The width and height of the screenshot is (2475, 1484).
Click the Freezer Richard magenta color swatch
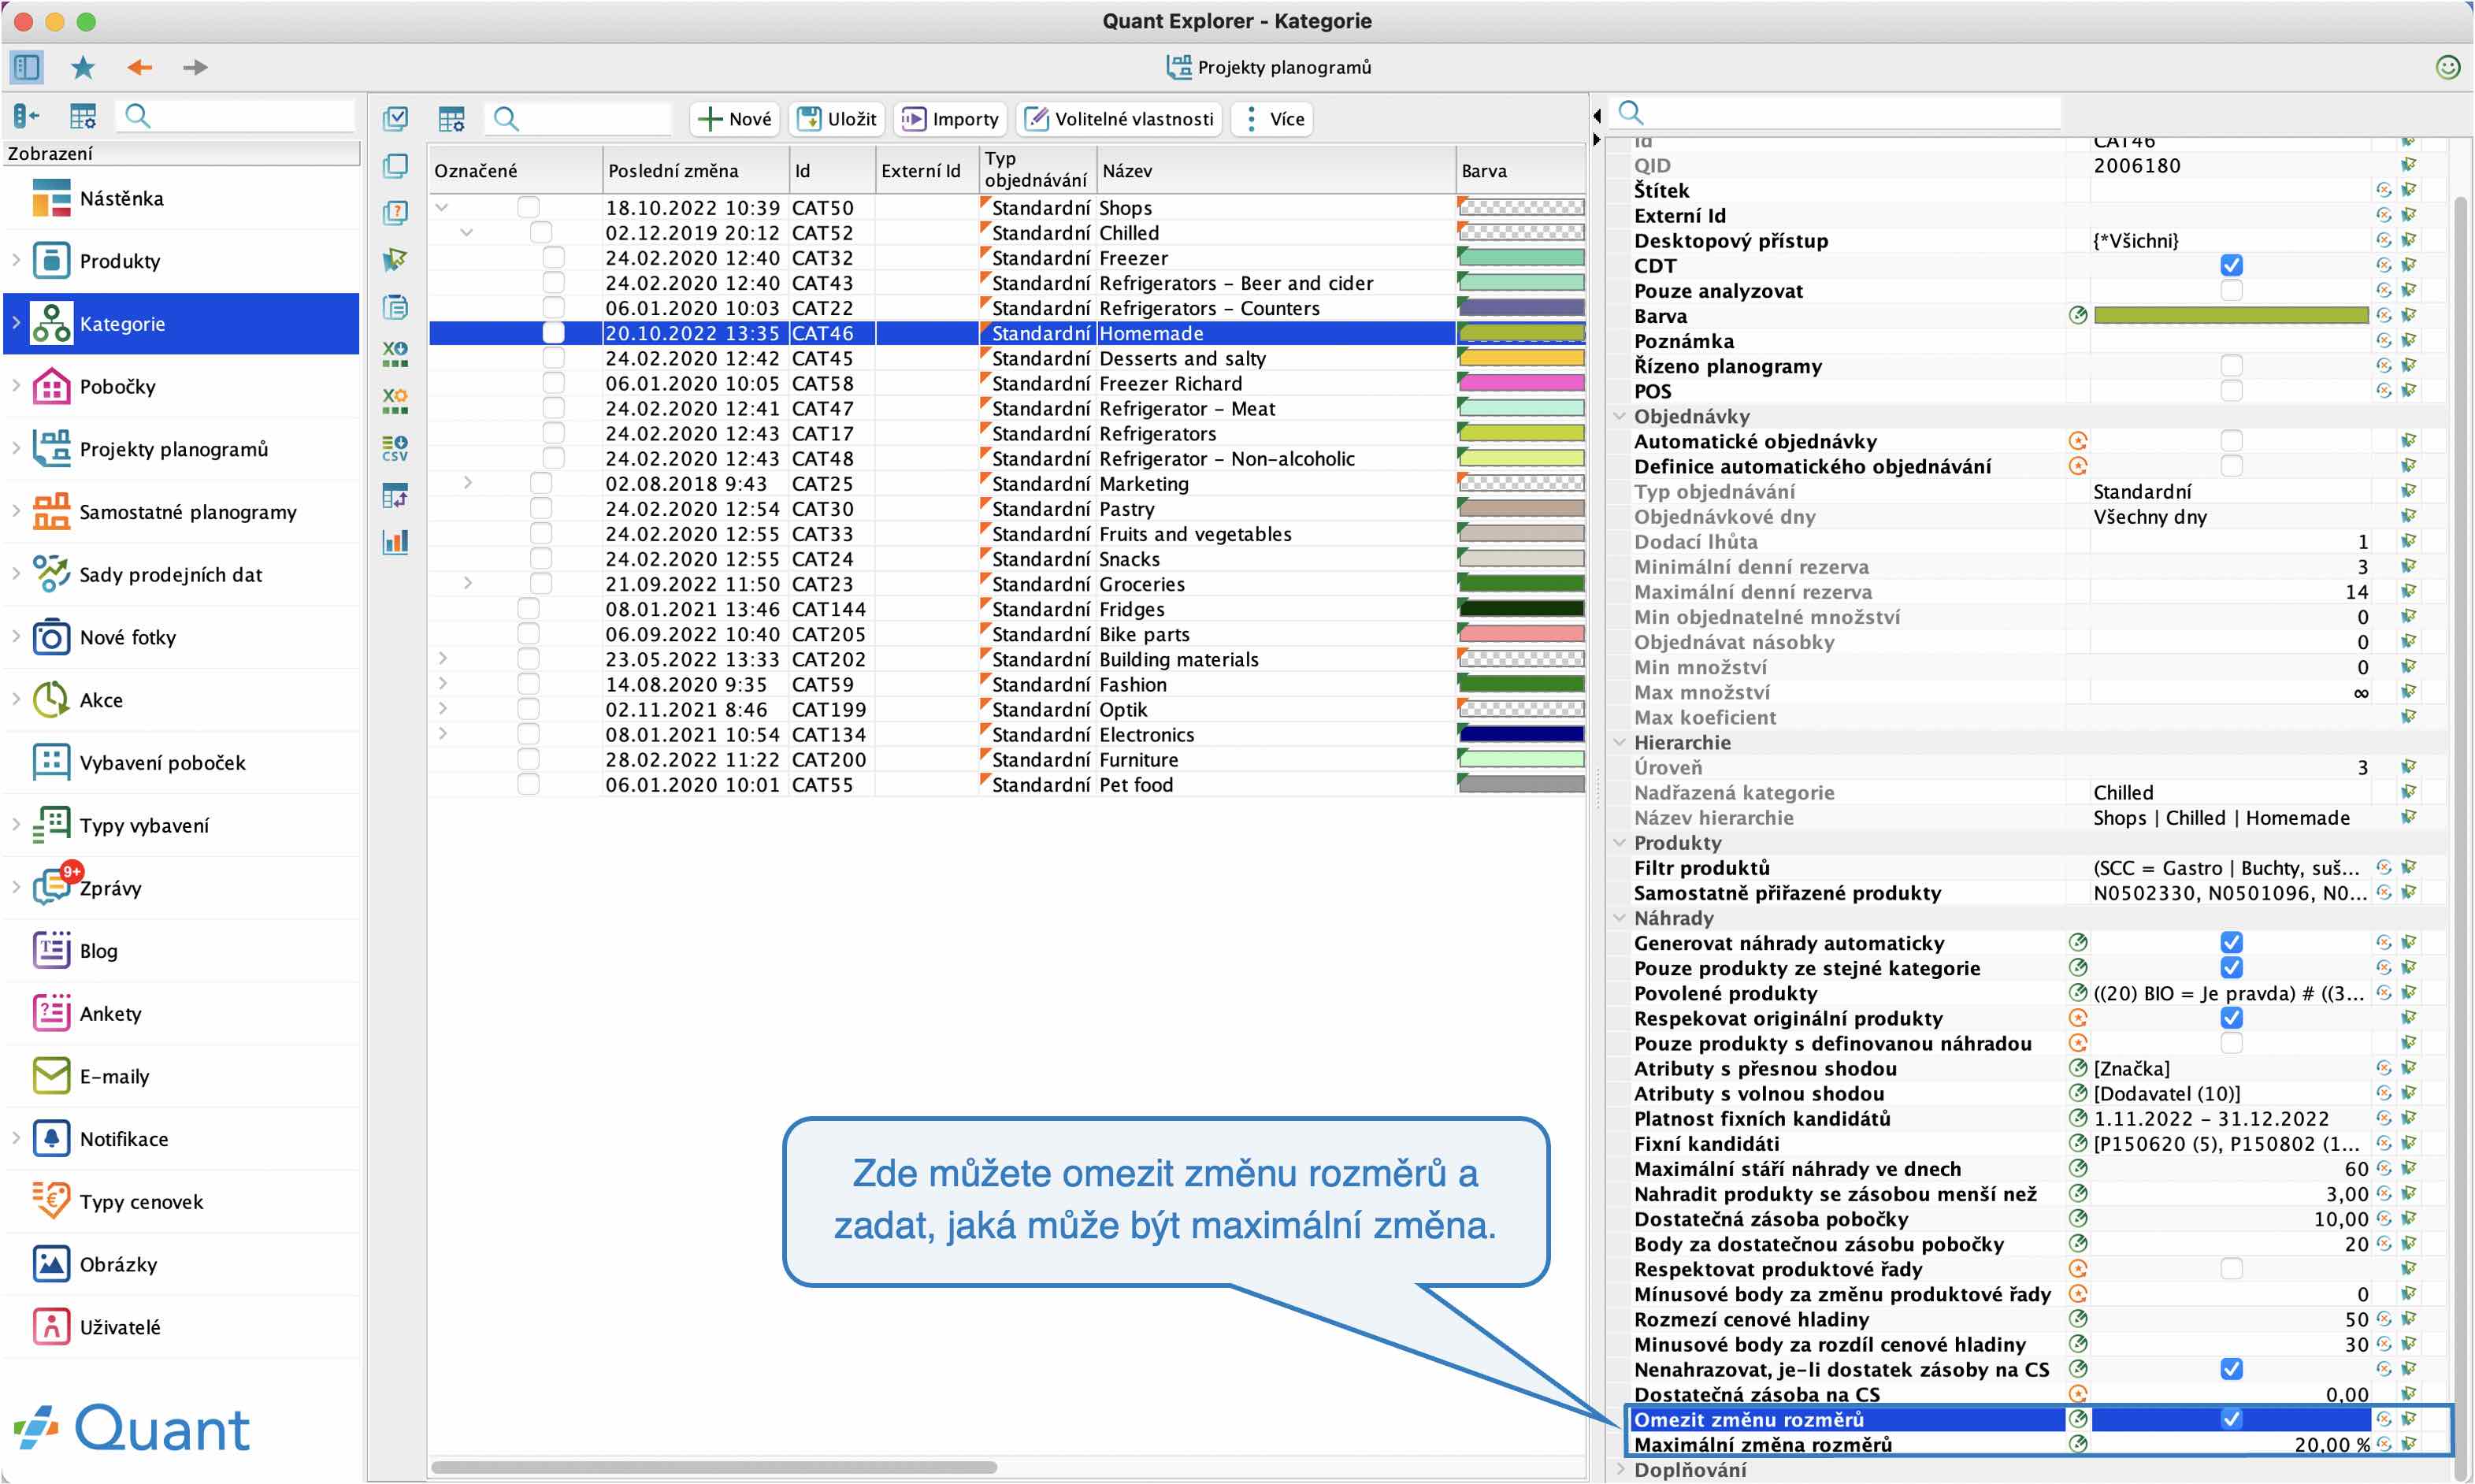[x=1521, y=383]
